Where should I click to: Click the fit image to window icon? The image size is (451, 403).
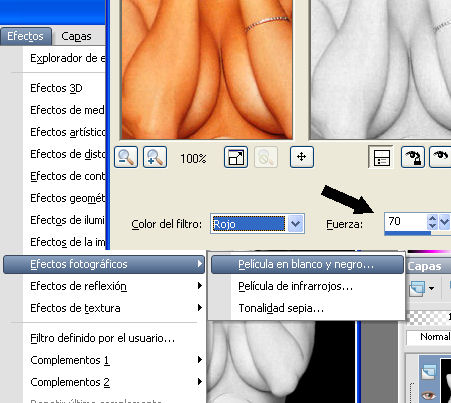click(x=236, y=157)
